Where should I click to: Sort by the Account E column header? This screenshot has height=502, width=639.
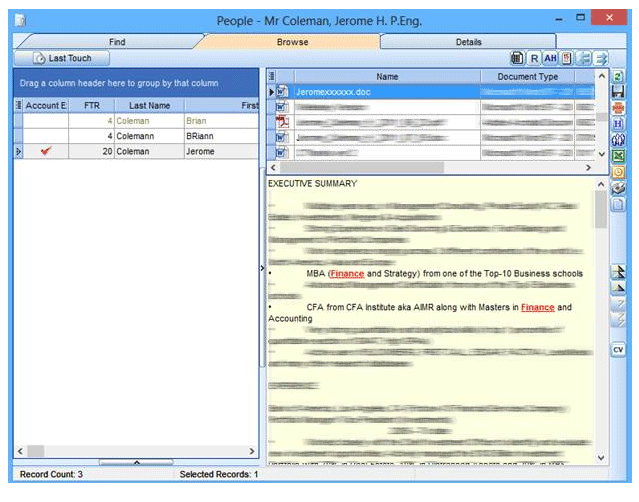click(46, 106)
